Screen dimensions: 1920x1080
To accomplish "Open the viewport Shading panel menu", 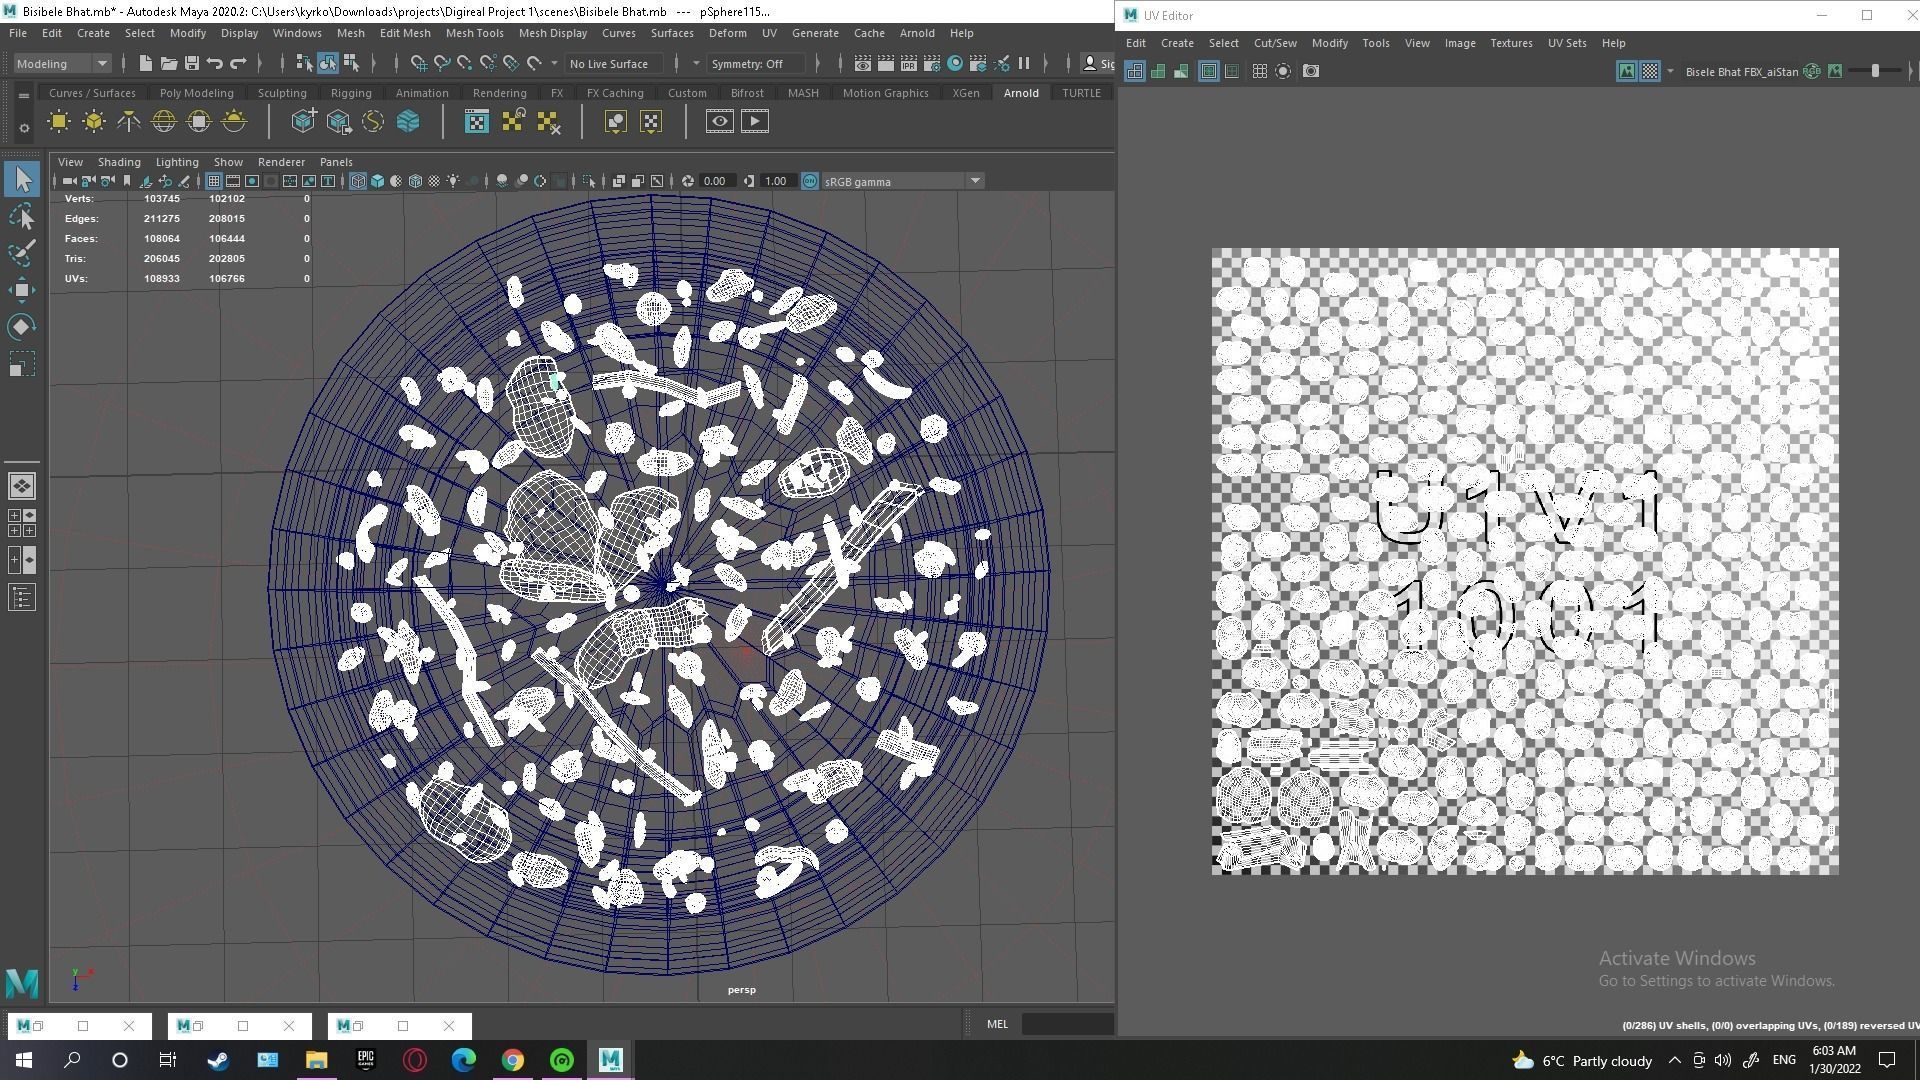I will coord(119,162).
